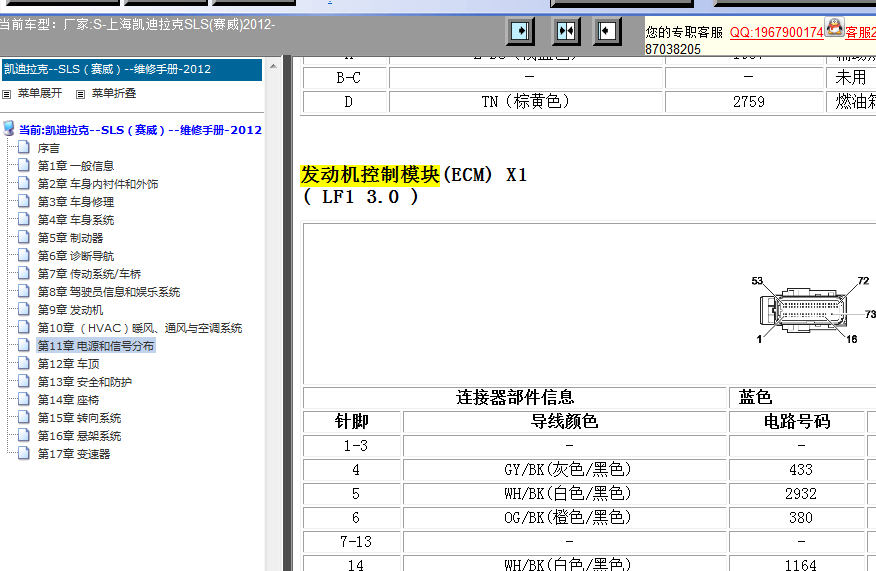Image resolution: width=876 pixels, height=571 pixels.
Task: Click the page icon beside 第2章 车身内衬件和外饰
Action: (23, 183)
